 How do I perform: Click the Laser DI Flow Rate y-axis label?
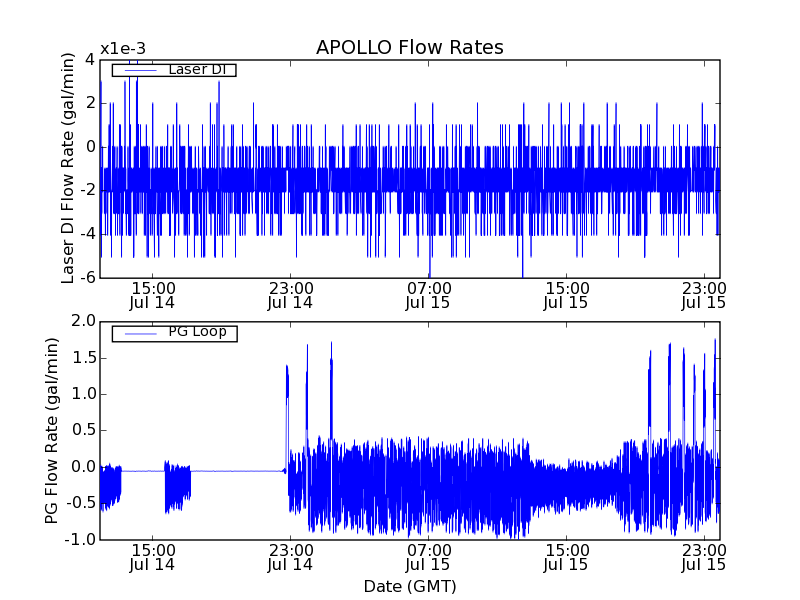point(69,168)
